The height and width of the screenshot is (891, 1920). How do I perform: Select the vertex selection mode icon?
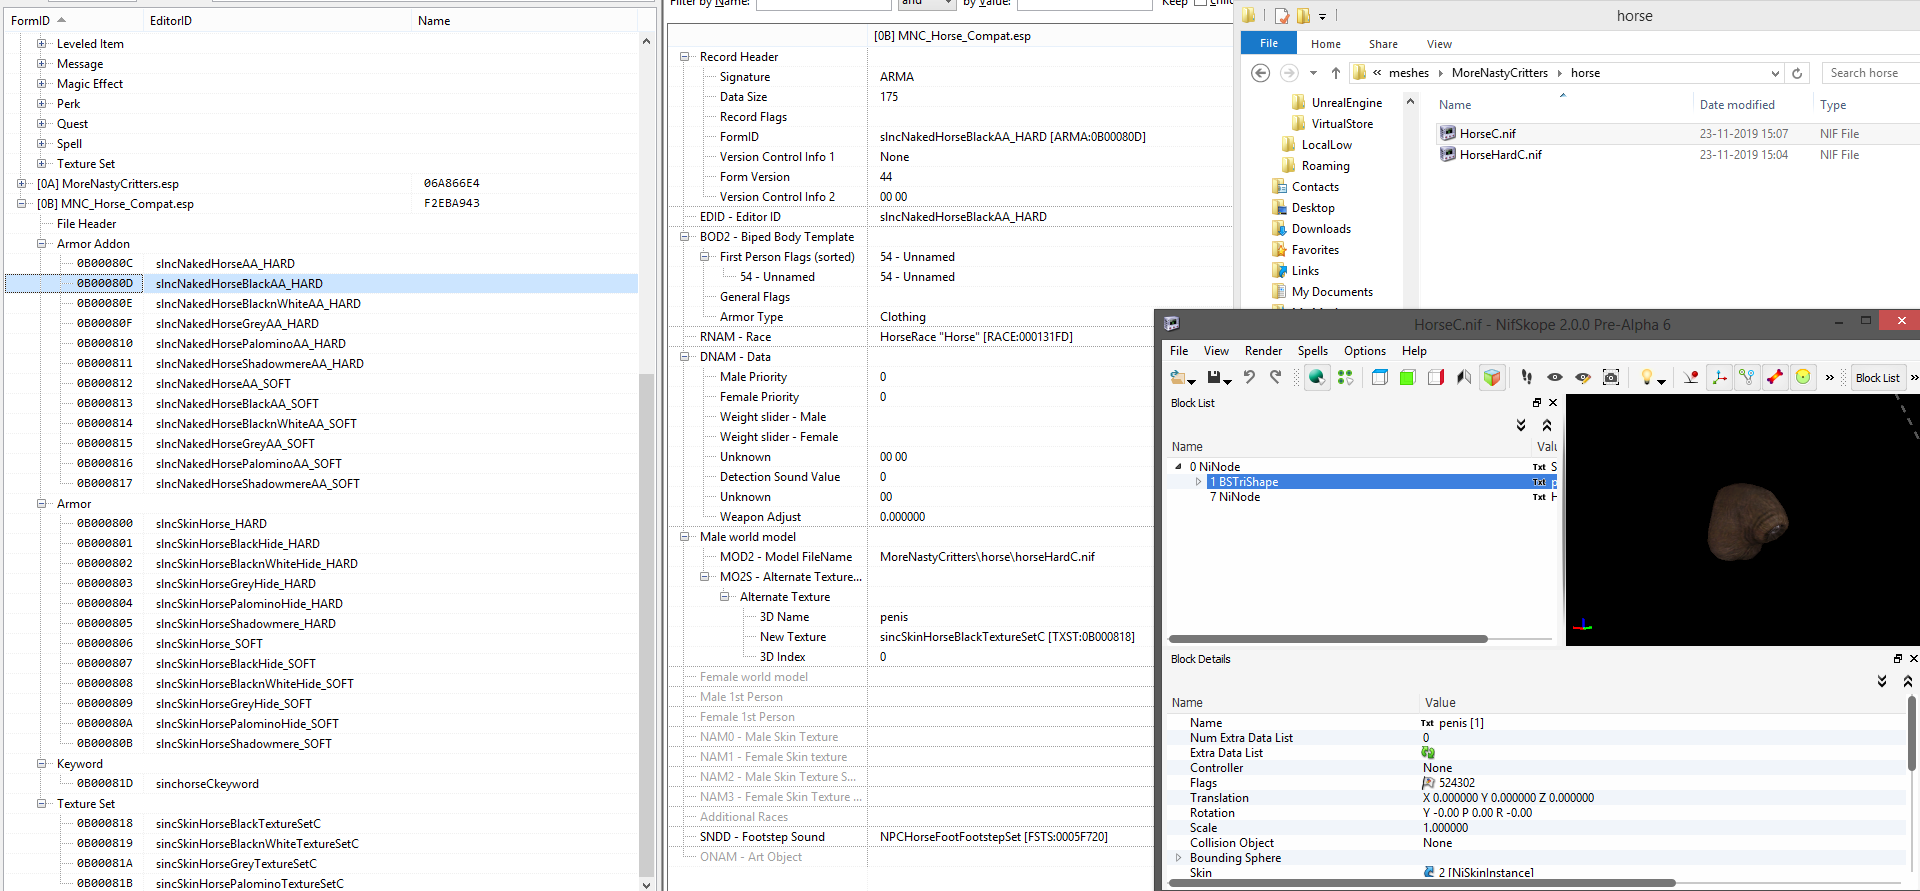click(x=1345, y=377)
